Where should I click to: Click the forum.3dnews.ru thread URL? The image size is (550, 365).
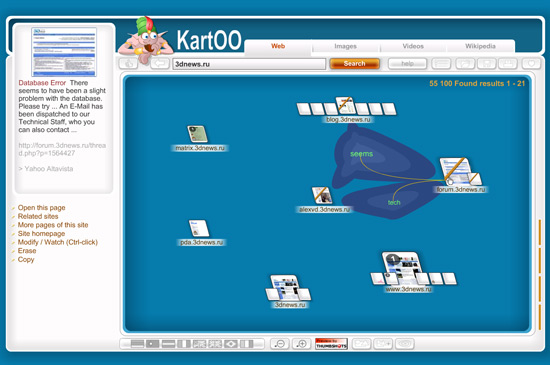62,149
